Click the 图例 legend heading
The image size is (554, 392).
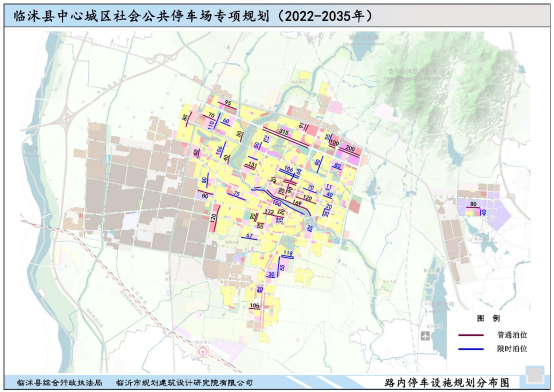click(488, 318)
